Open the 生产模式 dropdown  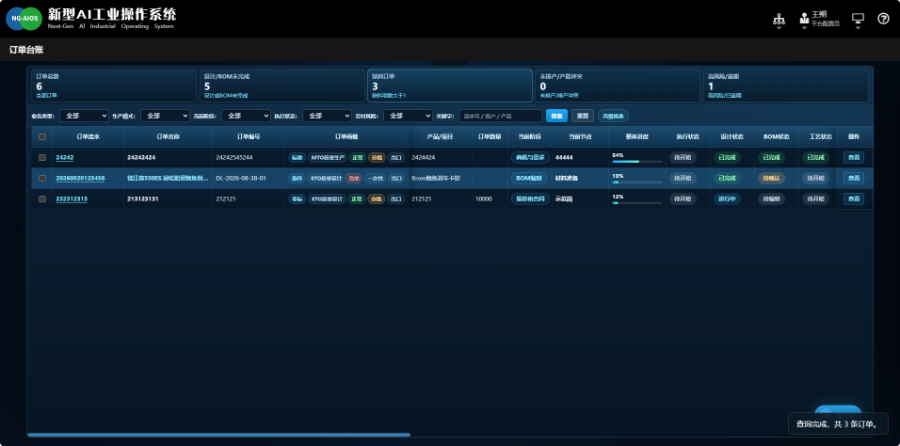(165, 115)
